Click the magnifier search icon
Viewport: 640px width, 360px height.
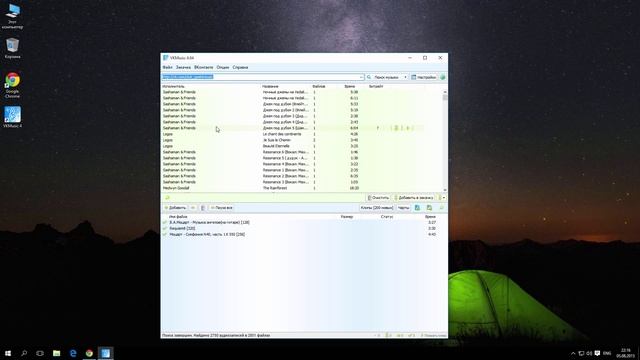(369, 77)
